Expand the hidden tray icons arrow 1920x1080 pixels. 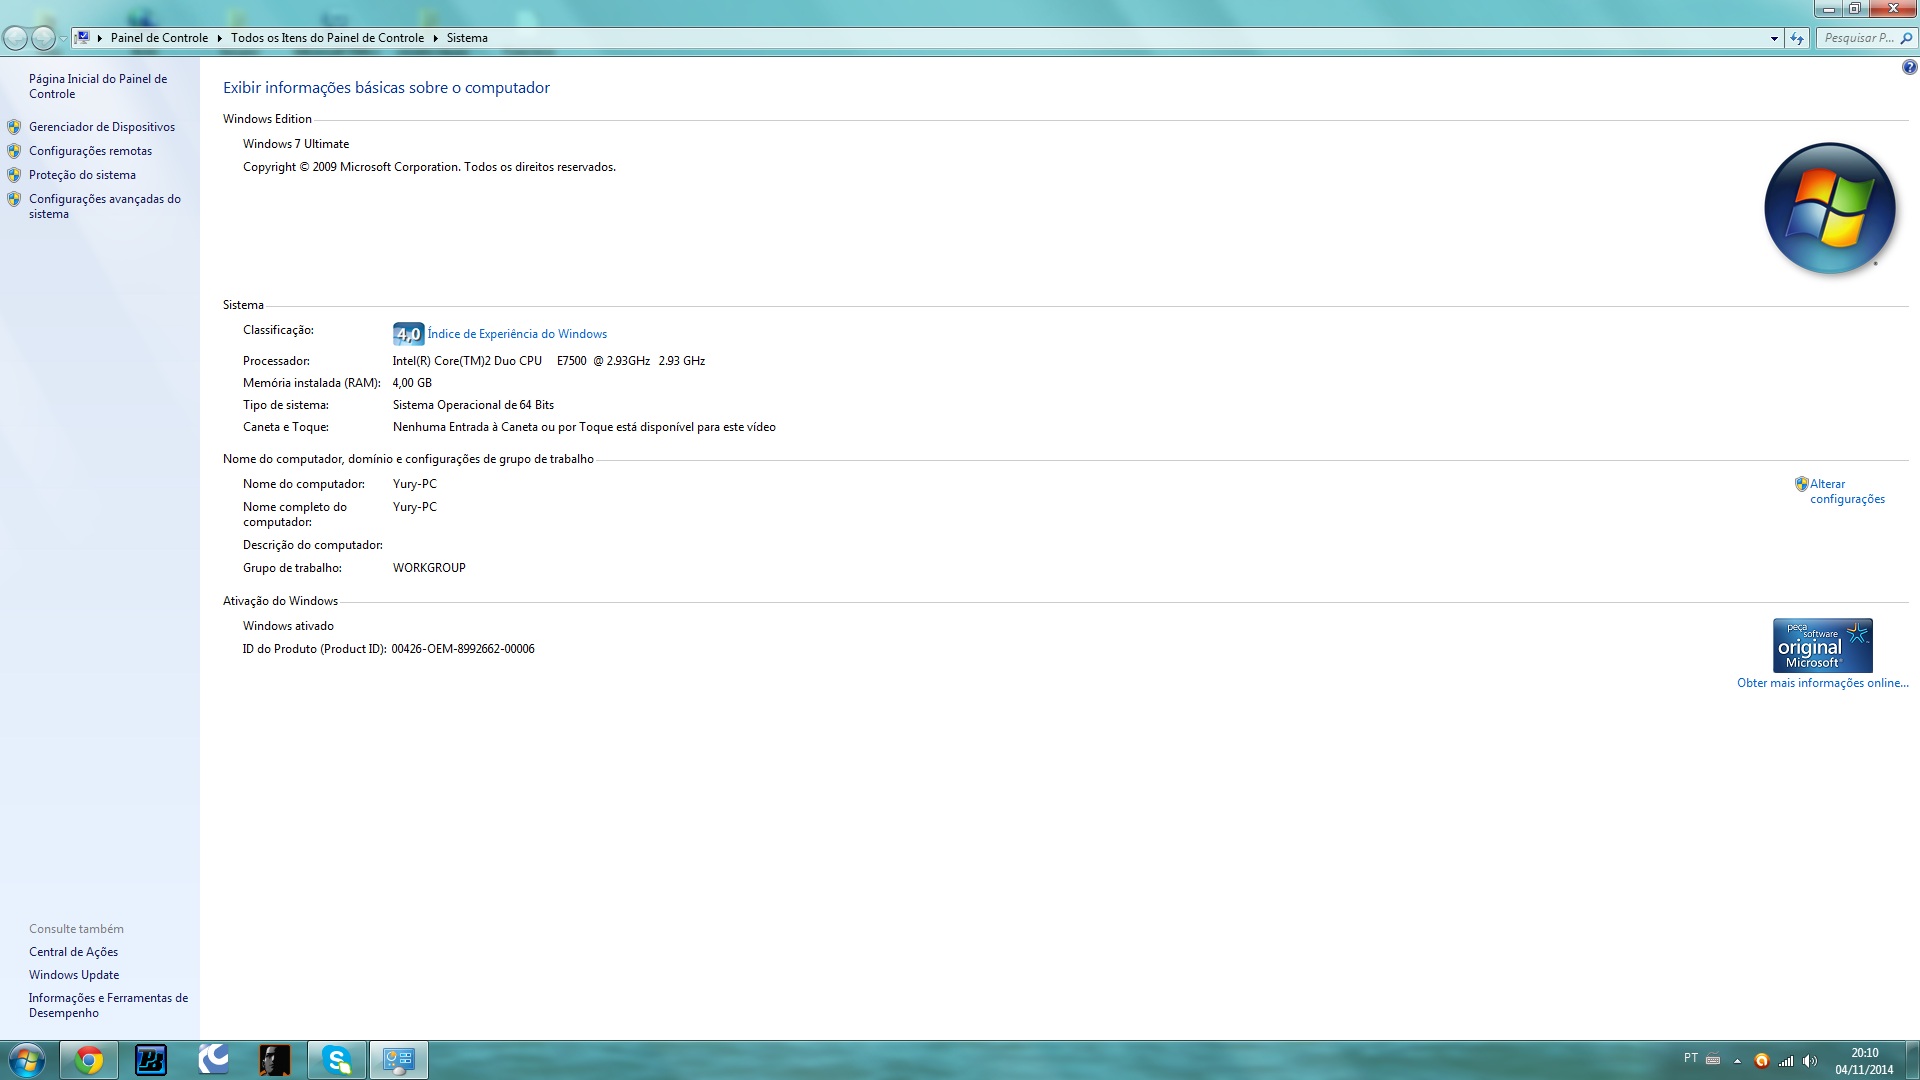tap(1737, 1061)
